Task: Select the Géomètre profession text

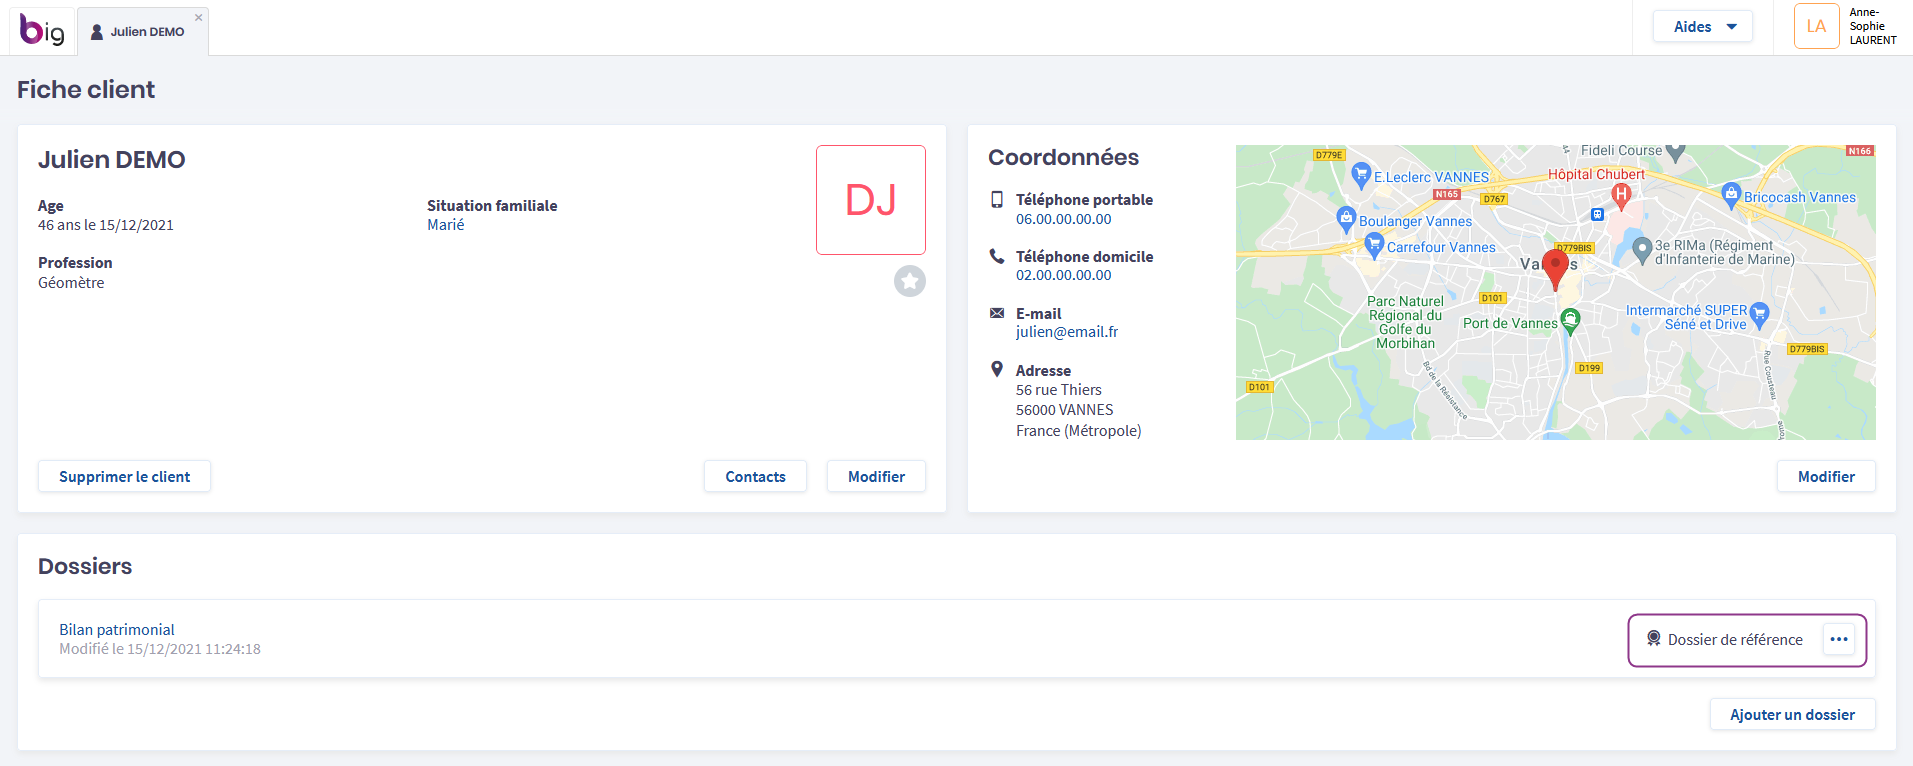Action: point(71,283)
